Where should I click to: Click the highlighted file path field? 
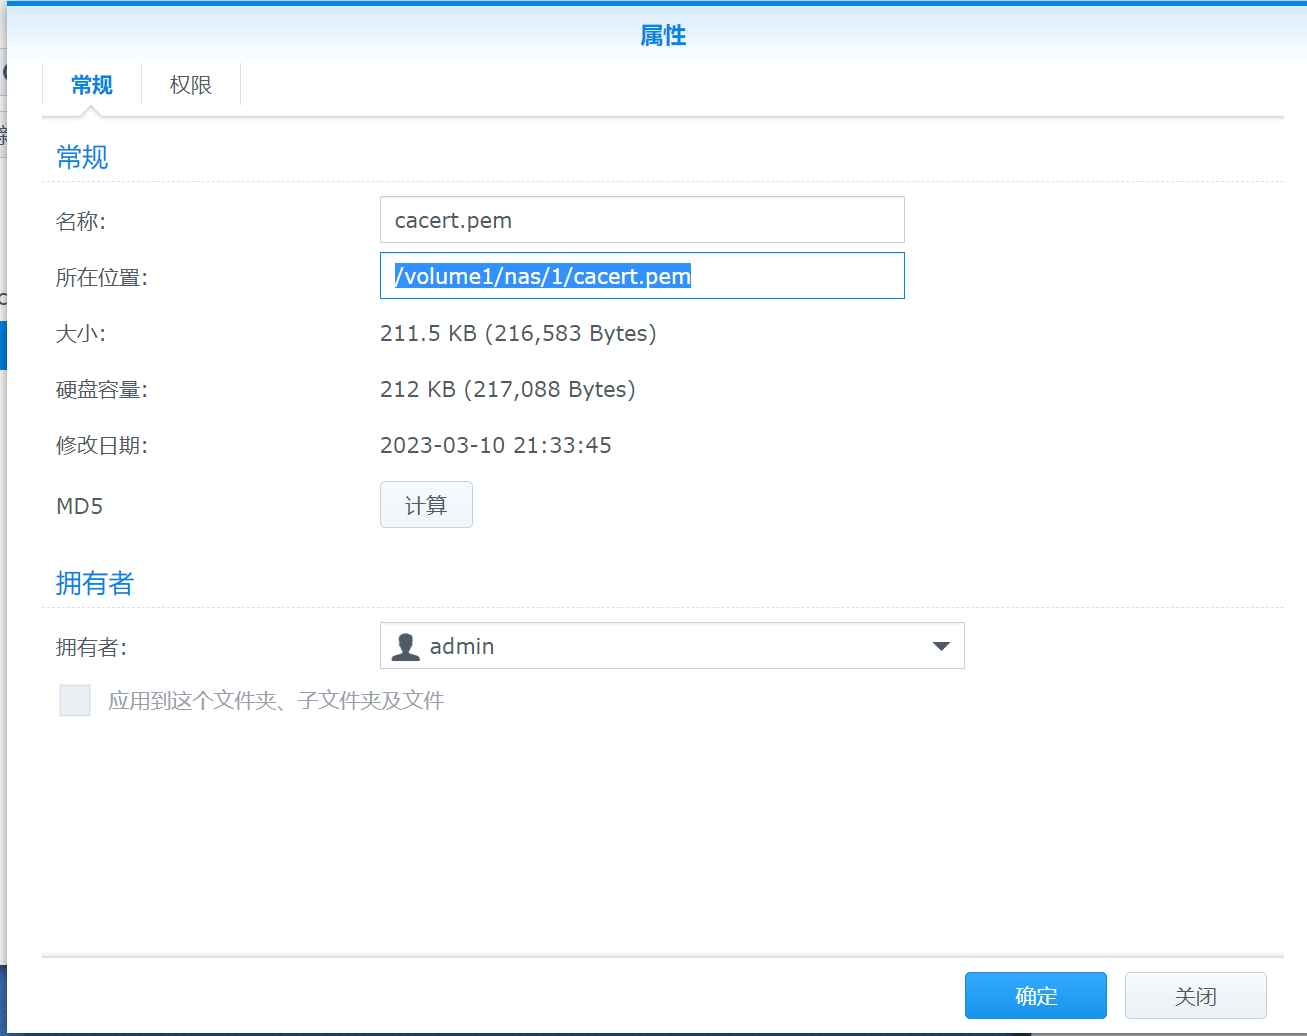[642, 275]
